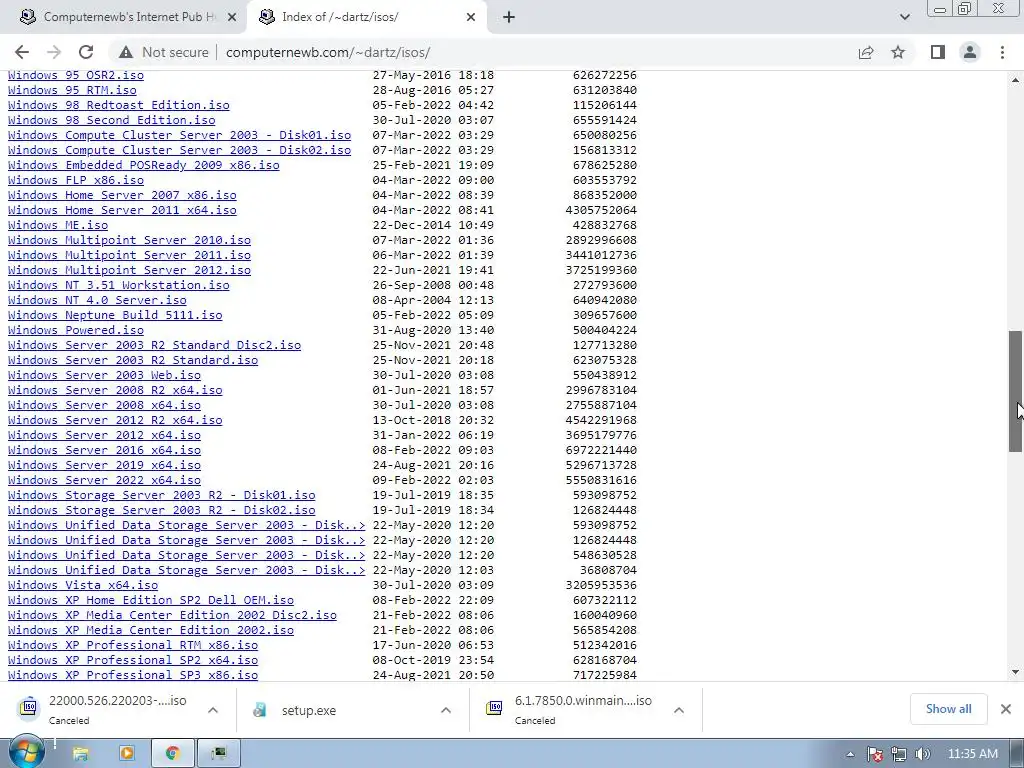The image size is (1024, 768).
Task: Open Windows Powered.iso link
Action: [x=76, y=330]
